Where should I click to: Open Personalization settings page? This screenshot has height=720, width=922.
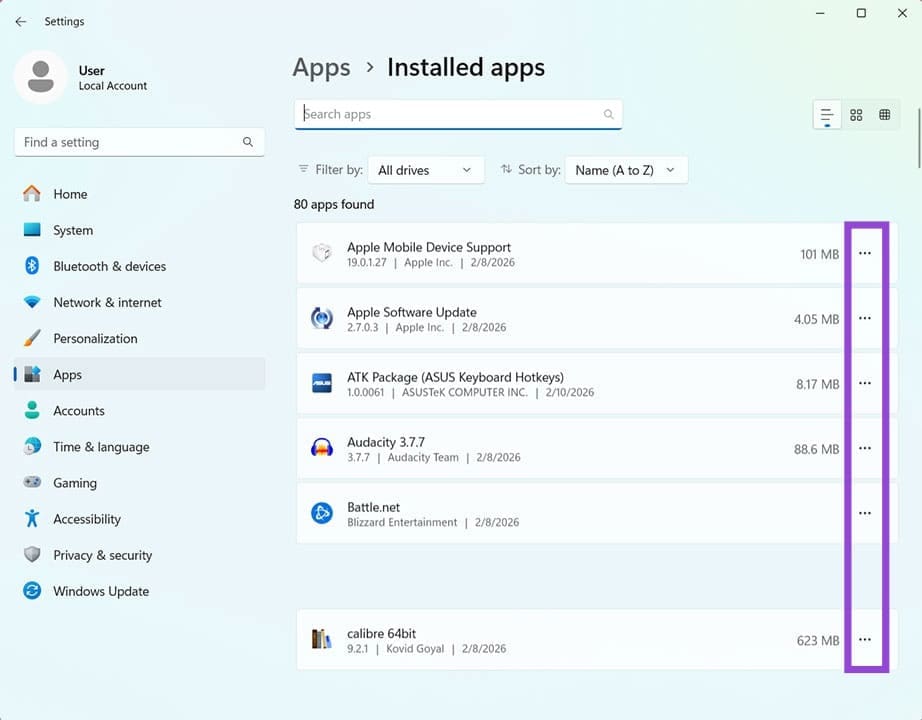click(95, 338)
